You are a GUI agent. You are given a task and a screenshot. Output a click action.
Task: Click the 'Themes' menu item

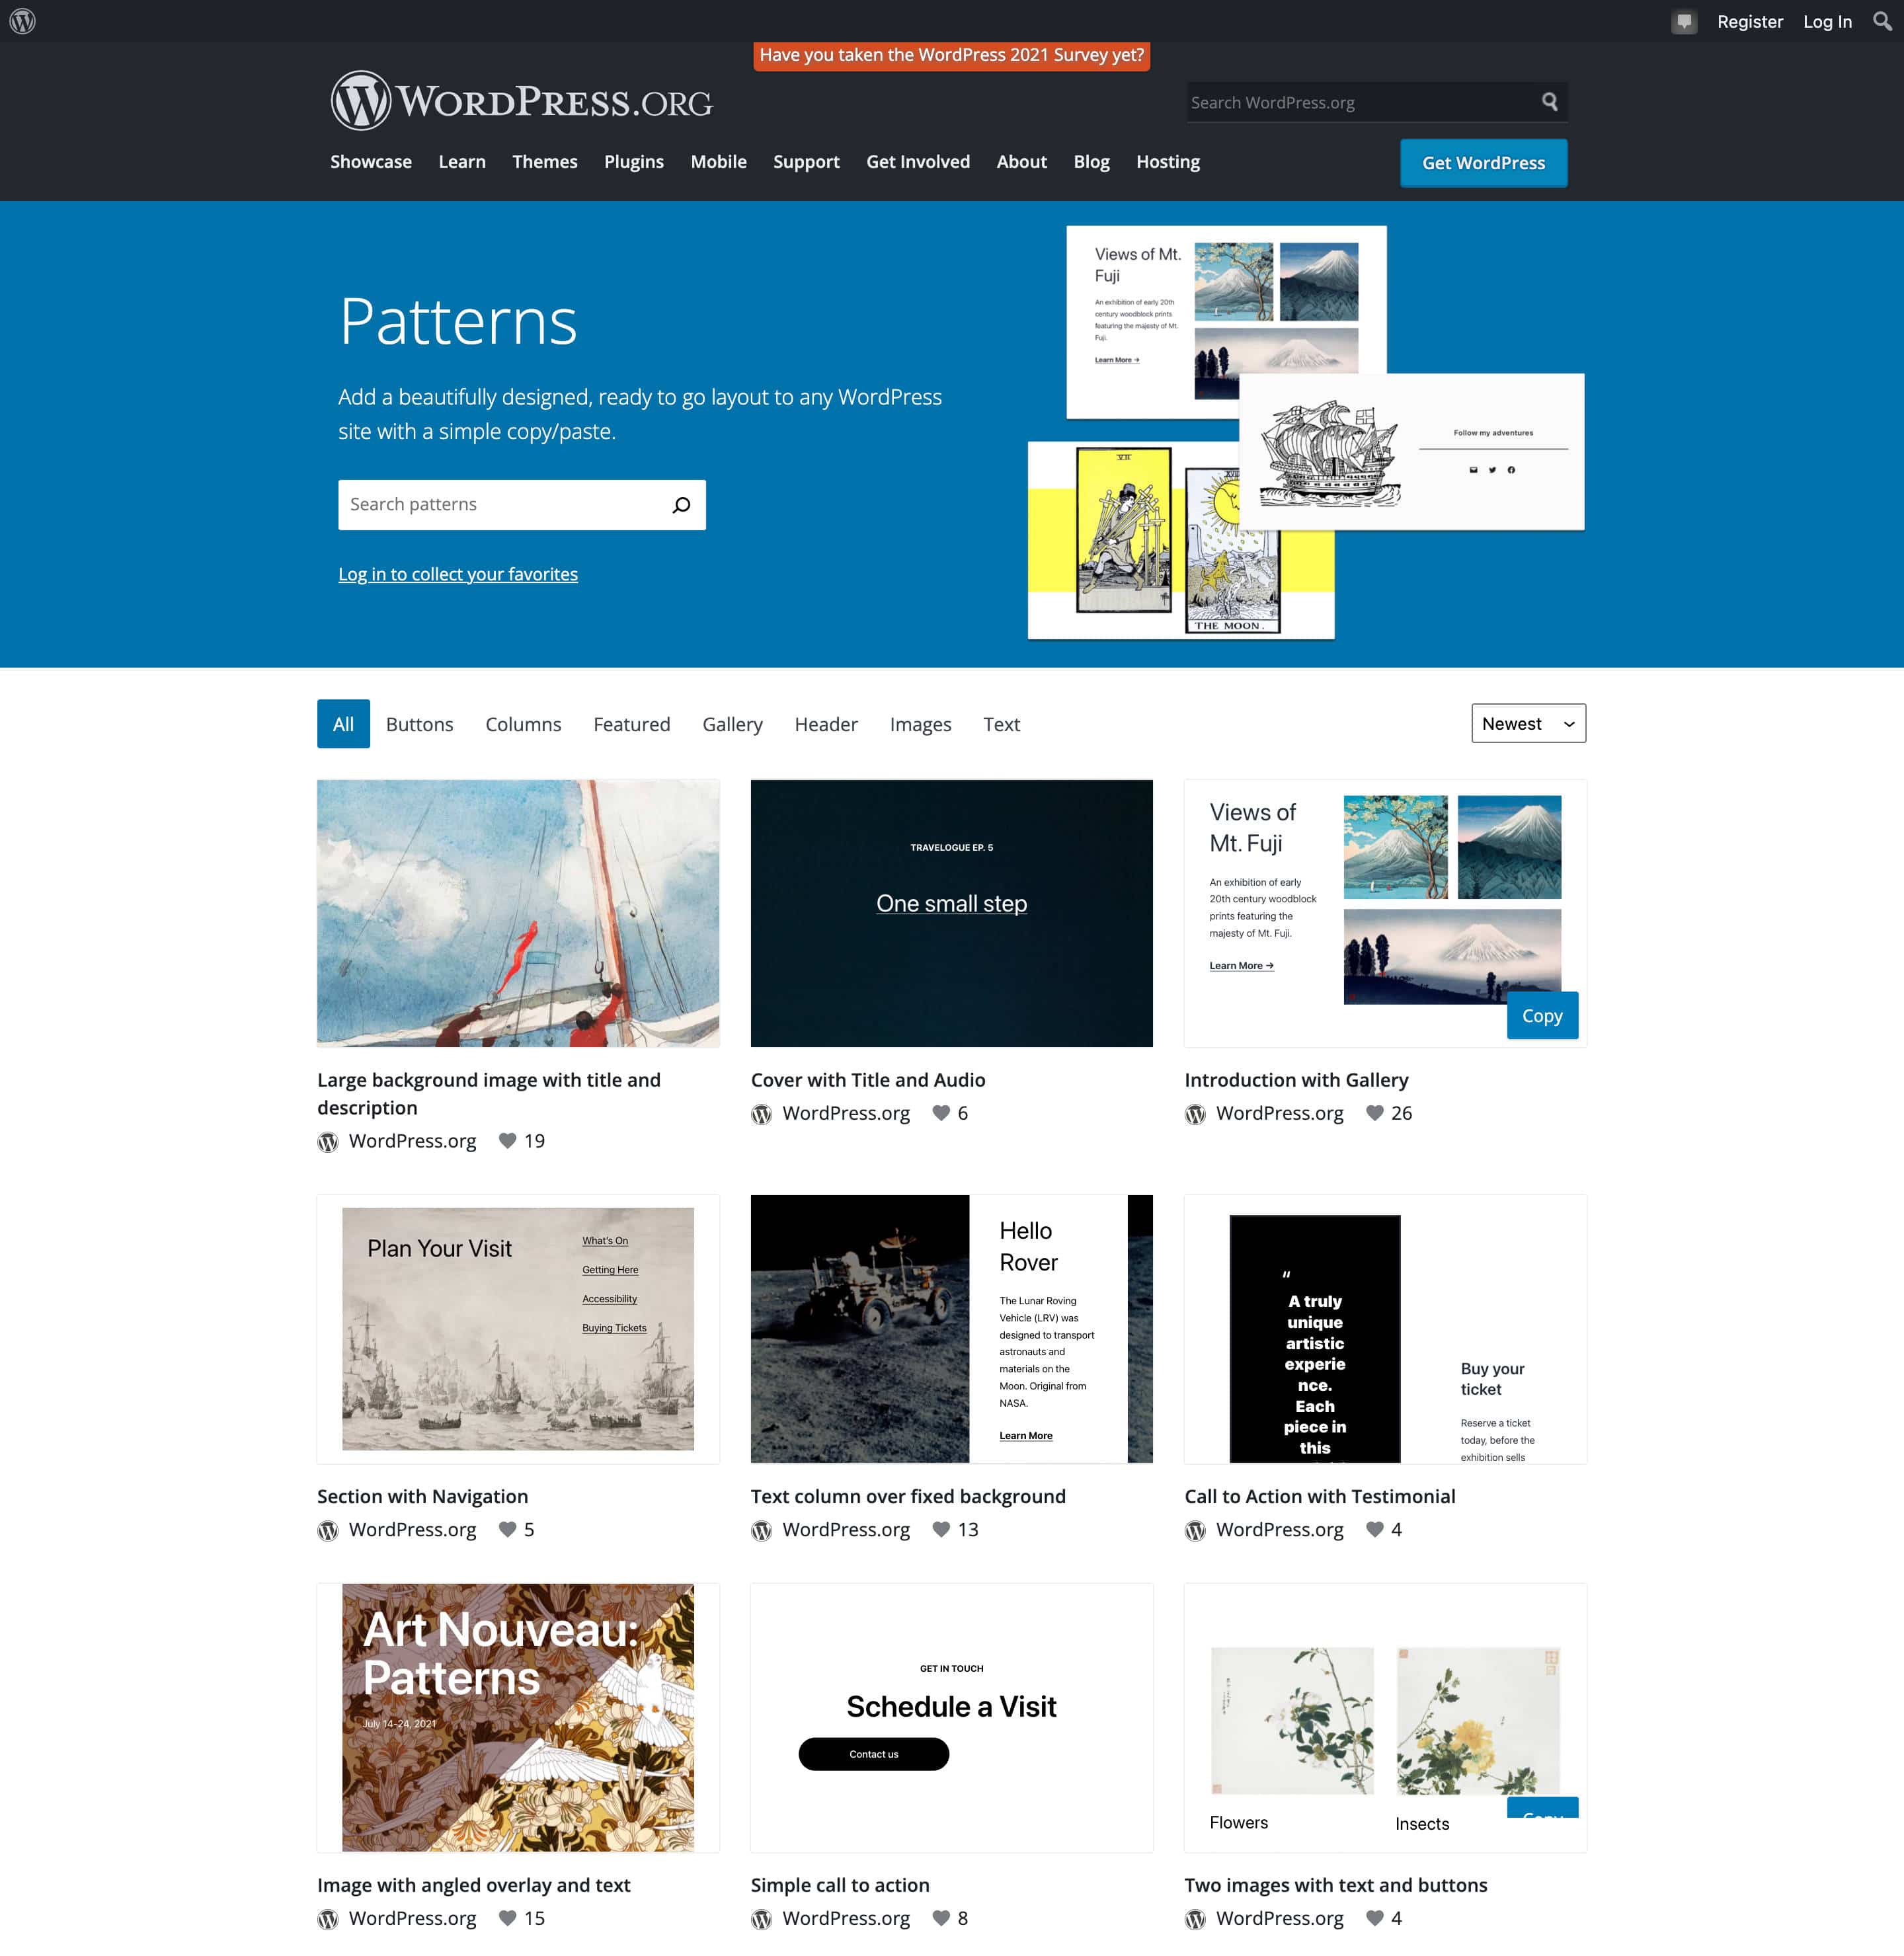(543, 161)
